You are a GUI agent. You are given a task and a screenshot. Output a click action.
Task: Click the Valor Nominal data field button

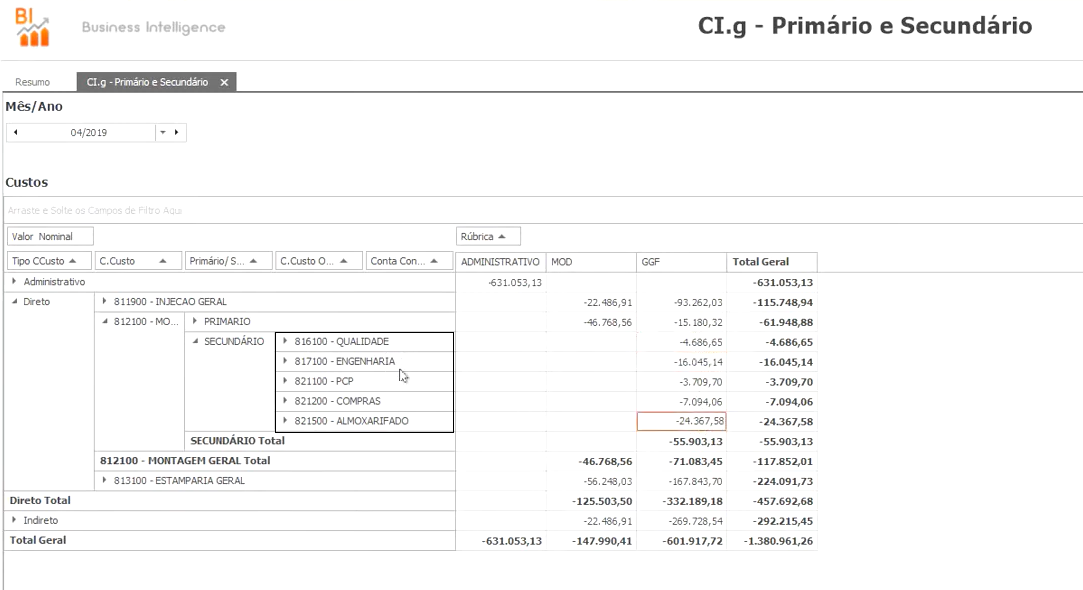point(50,236)
